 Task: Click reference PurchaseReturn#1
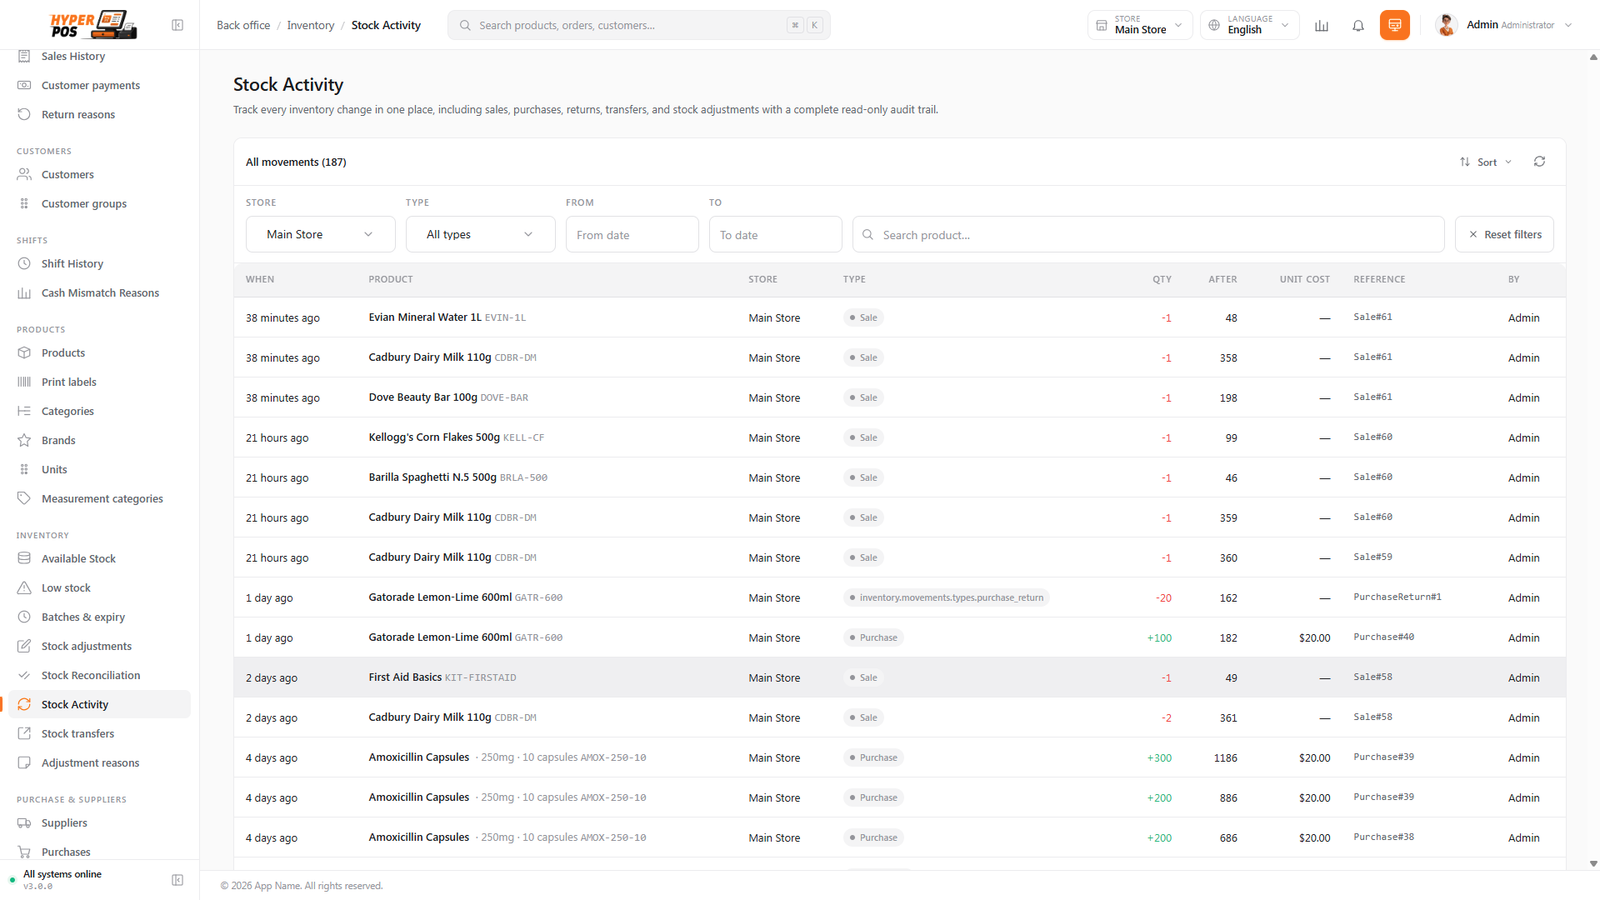point(1397,597)
